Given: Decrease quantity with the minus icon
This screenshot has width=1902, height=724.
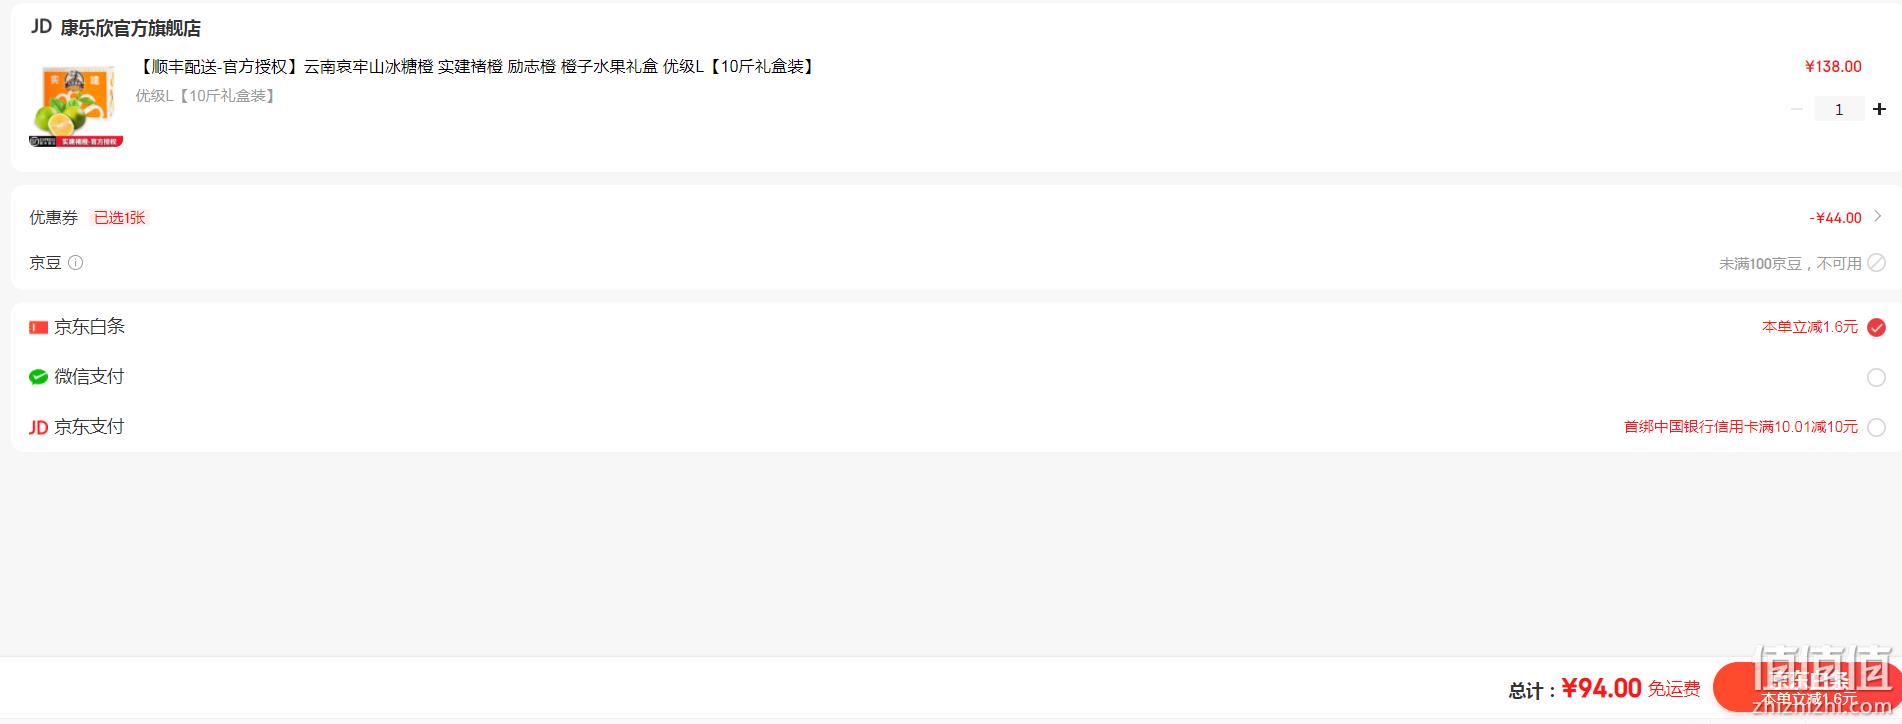Looking at the screenshot, I should click(x=1797, y=109).
